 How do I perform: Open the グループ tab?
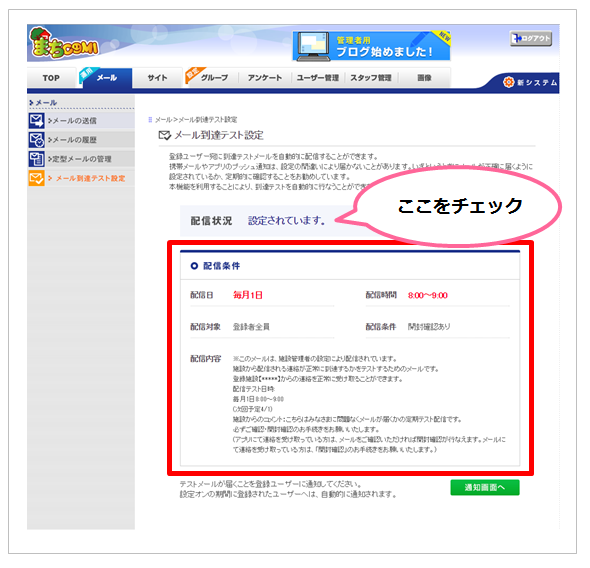tap(214, 78)
